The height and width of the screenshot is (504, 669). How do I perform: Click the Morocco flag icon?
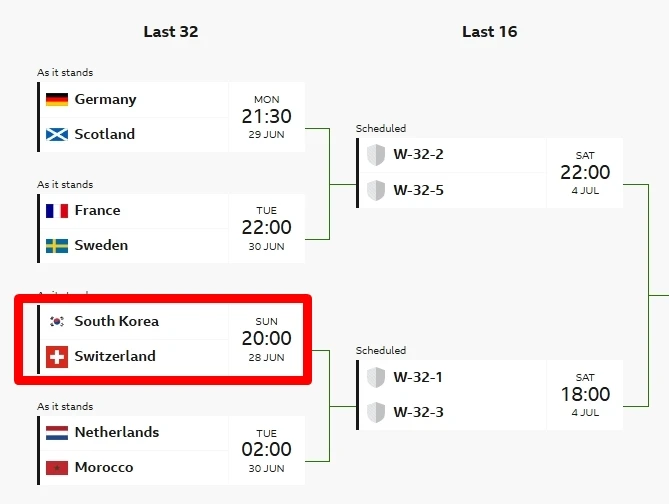pos(57,468)
